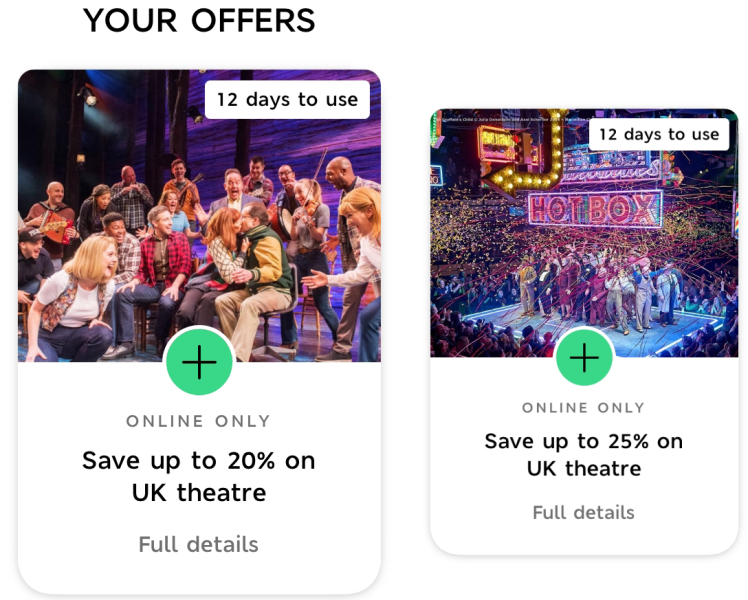748x600 pixels.
Task: Add the 20% UK theatre offer with plus icon
Action: point(199,362)
